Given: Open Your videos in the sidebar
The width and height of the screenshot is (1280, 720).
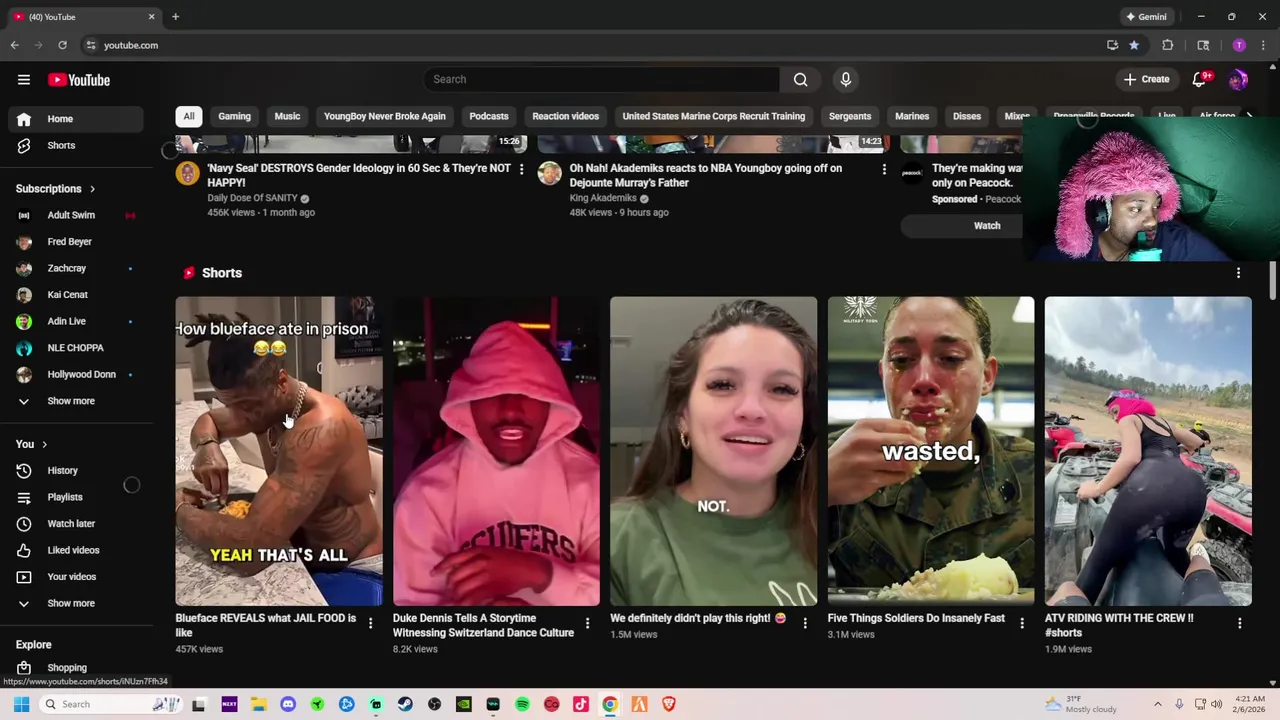Looking at the screenshot, I should (x=76, y=577).
